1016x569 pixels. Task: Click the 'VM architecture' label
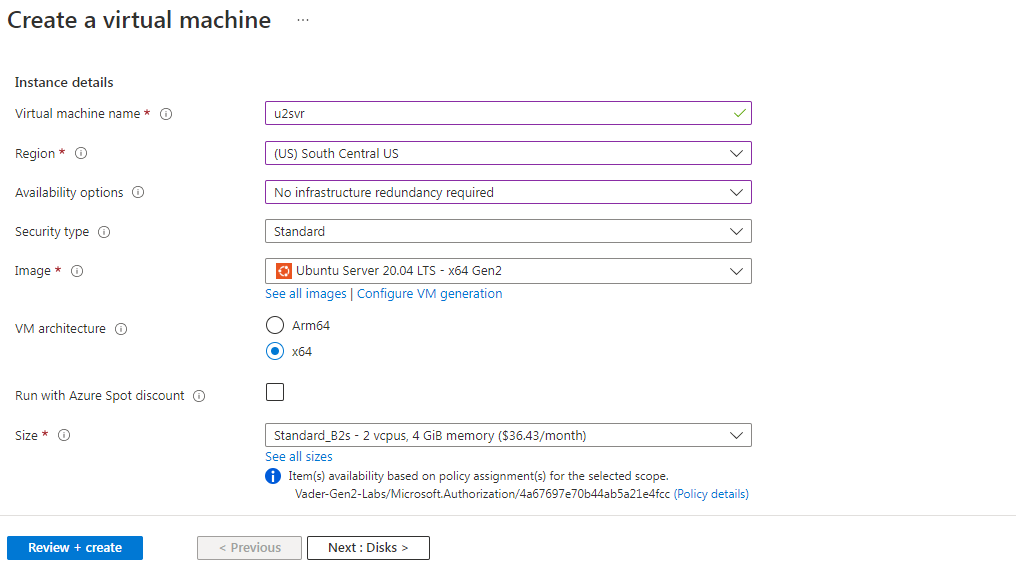[60, 329]
